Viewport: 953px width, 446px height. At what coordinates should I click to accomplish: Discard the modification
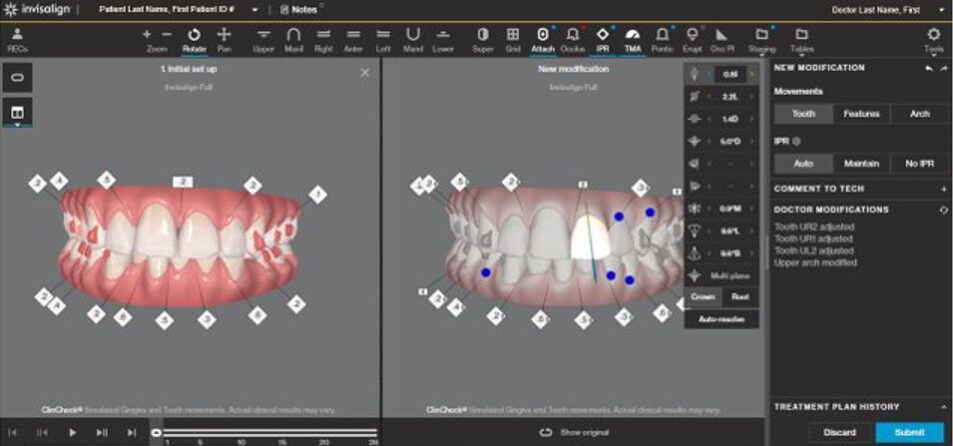click(840, 432)
